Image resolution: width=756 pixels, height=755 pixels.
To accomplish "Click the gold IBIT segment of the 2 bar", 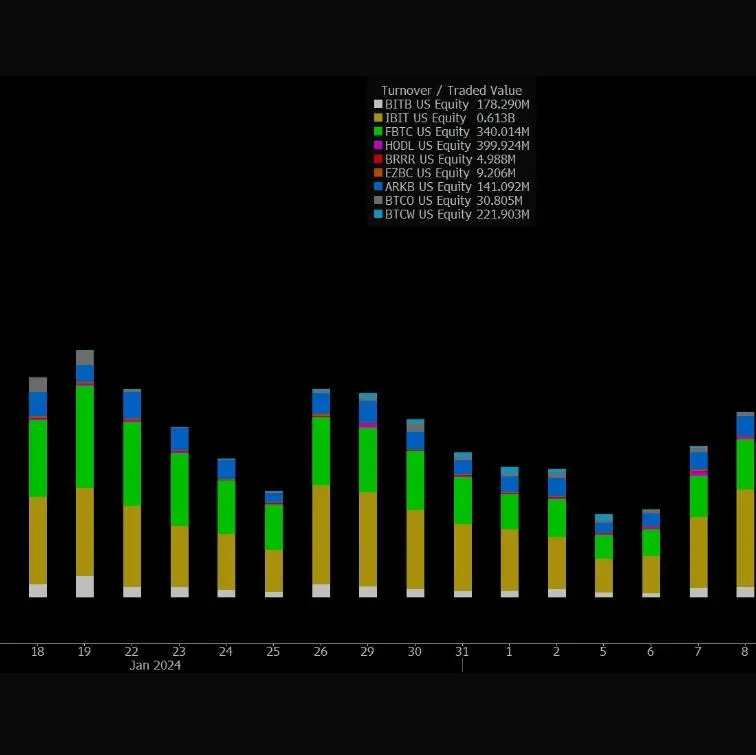I will click(557, 563).
